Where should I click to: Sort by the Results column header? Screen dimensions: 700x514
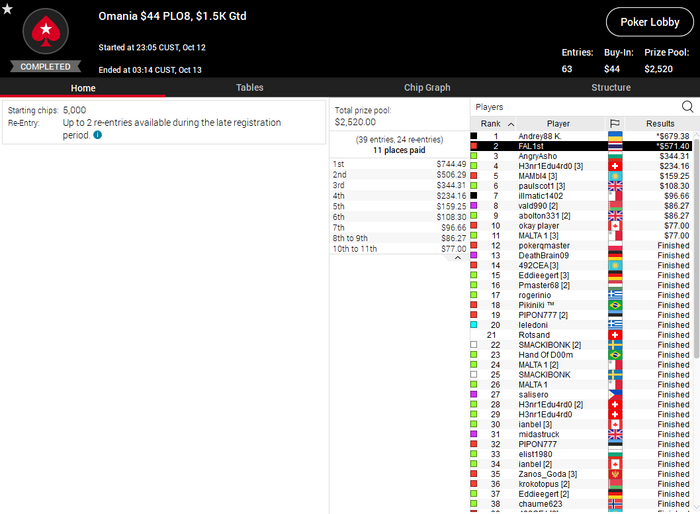(x=660, y=124)
